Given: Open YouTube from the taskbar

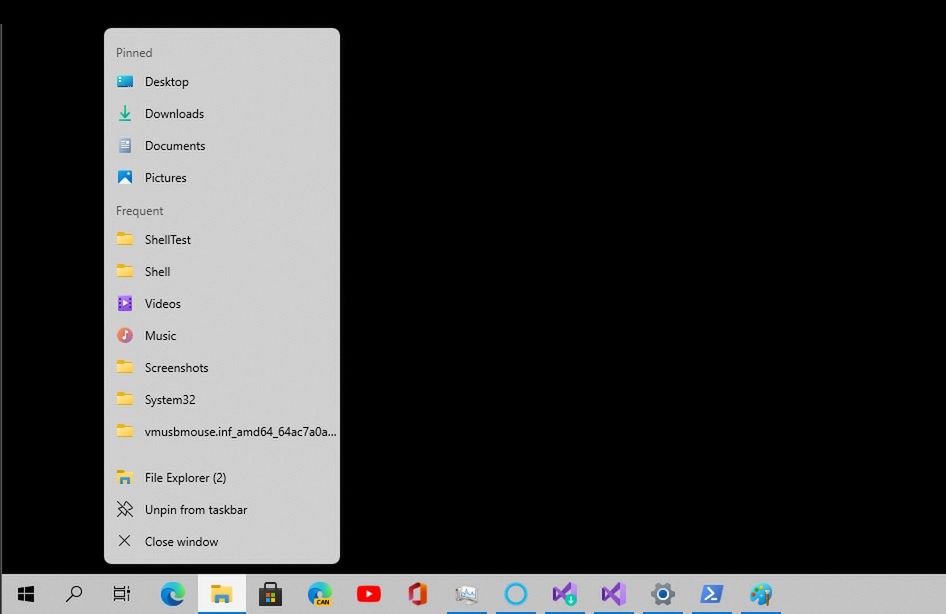Looking at the screenshot, I should [x=368, y=593].
